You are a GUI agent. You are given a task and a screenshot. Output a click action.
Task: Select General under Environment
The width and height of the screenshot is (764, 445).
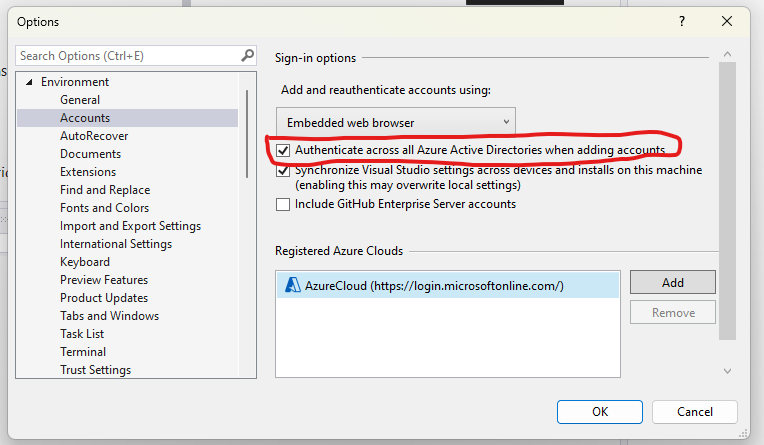click(x=80, y=100)
